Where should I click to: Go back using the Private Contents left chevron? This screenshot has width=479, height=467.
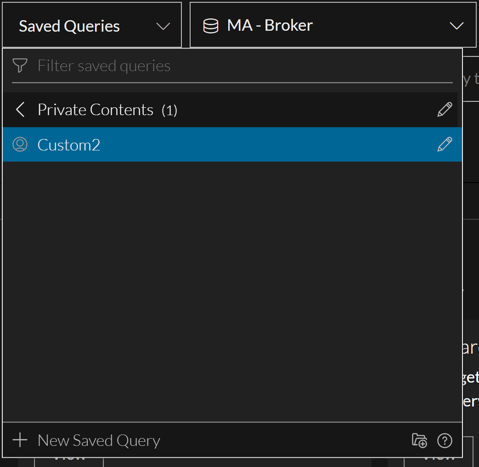tap(20, 109)
